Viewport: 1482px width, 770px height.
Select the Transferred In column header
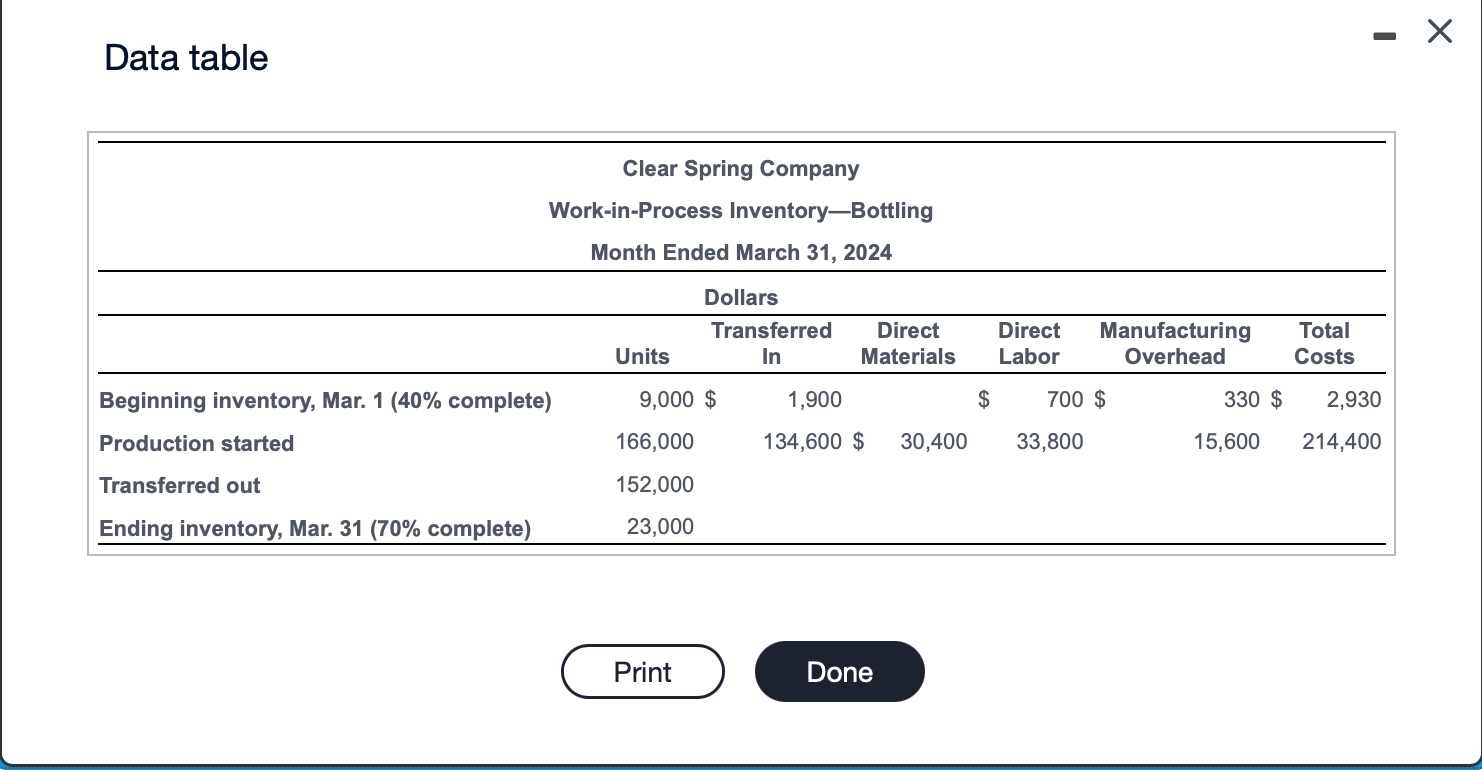click(771, 343)
